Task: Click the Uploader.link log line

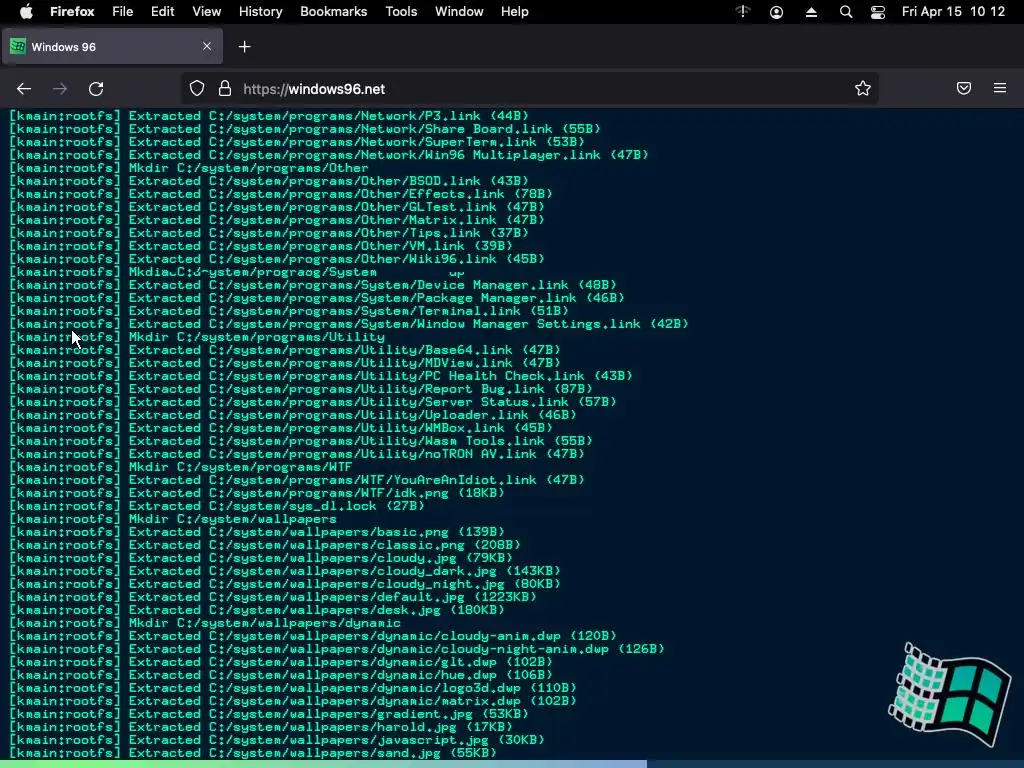Action: click(x=293, y=415)
